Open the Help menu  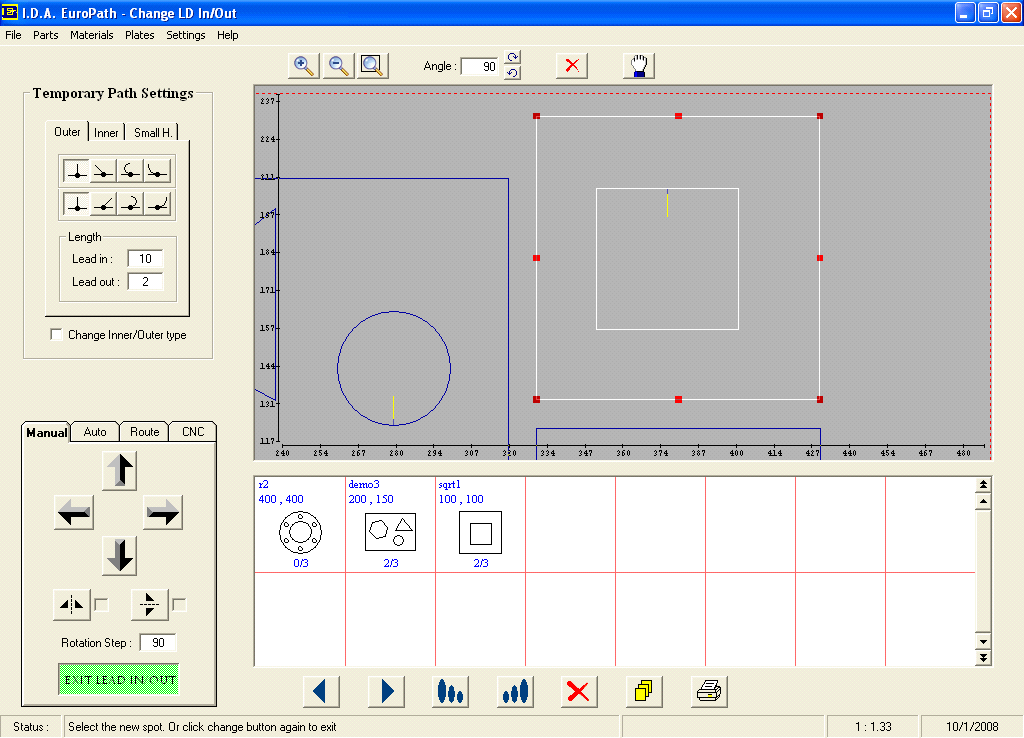[227, 35]
